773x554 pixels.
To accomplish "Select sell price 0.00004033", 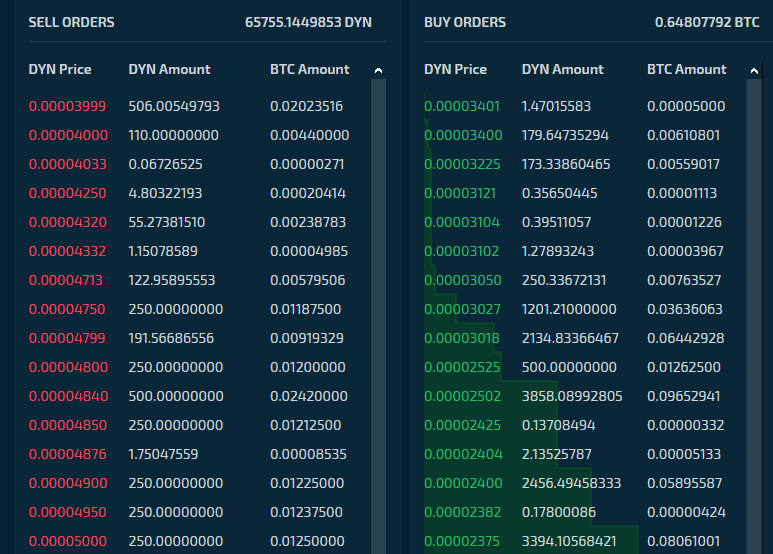I will tap(68, 164).
